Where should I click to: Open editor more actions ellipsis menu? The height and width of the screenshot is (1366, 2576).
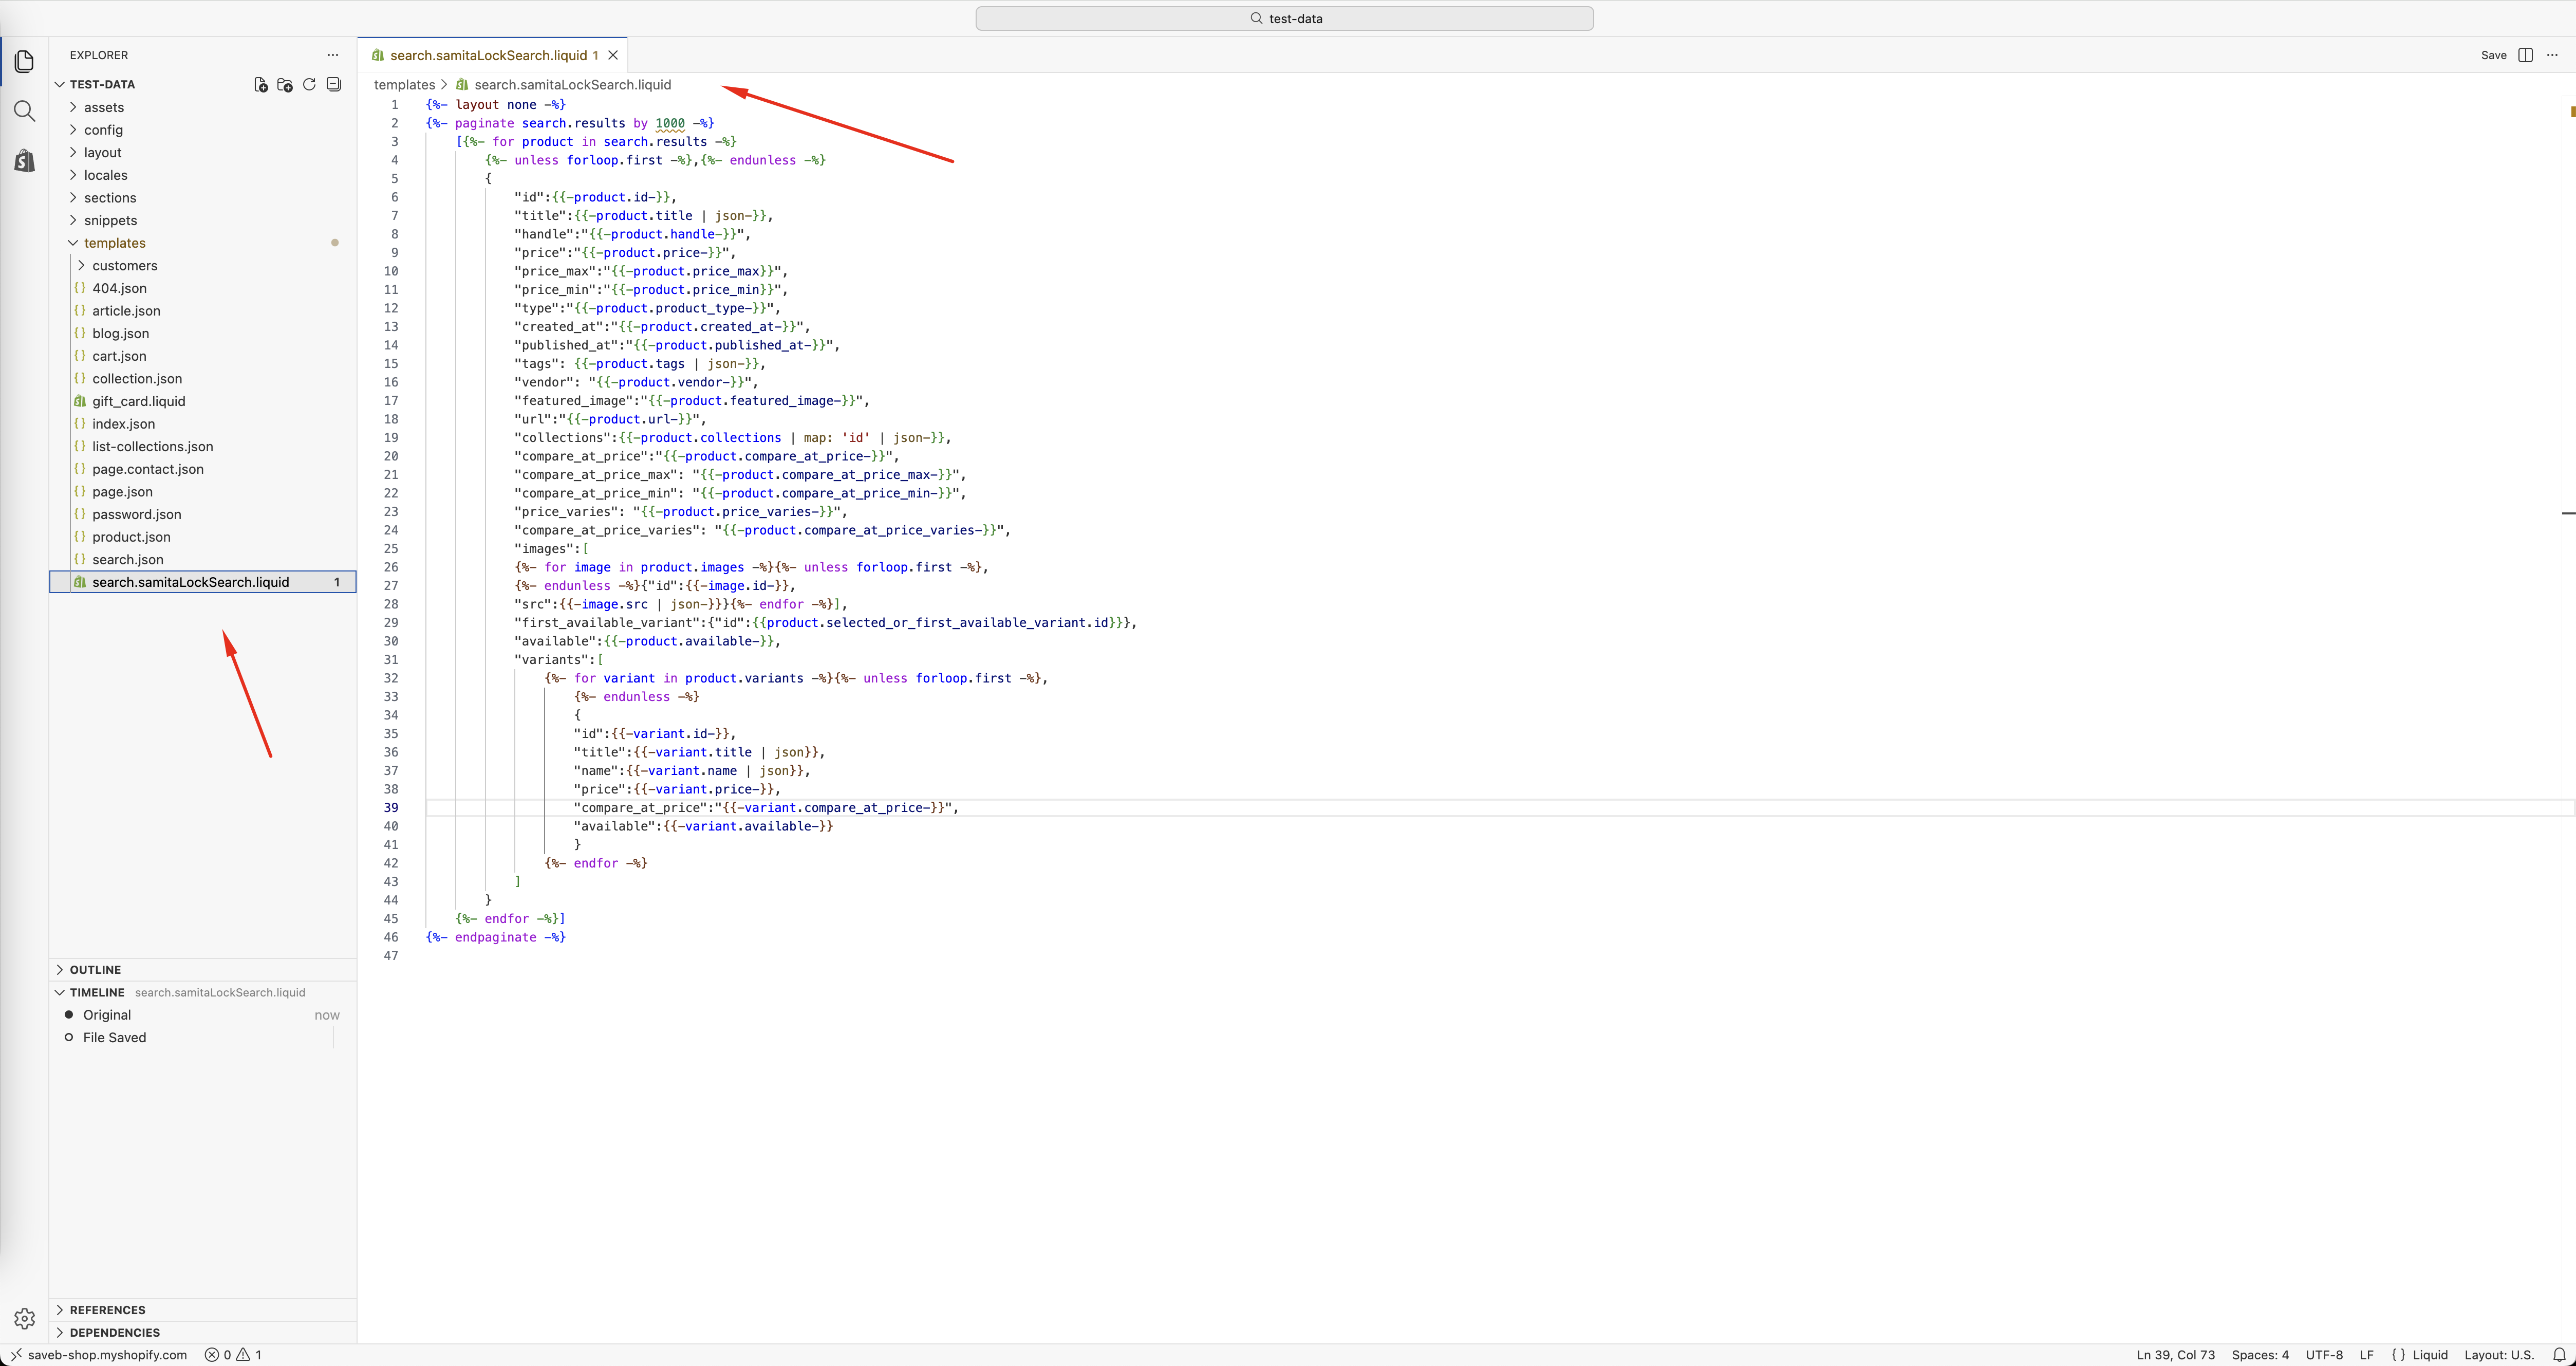(x=2552, y=55)
